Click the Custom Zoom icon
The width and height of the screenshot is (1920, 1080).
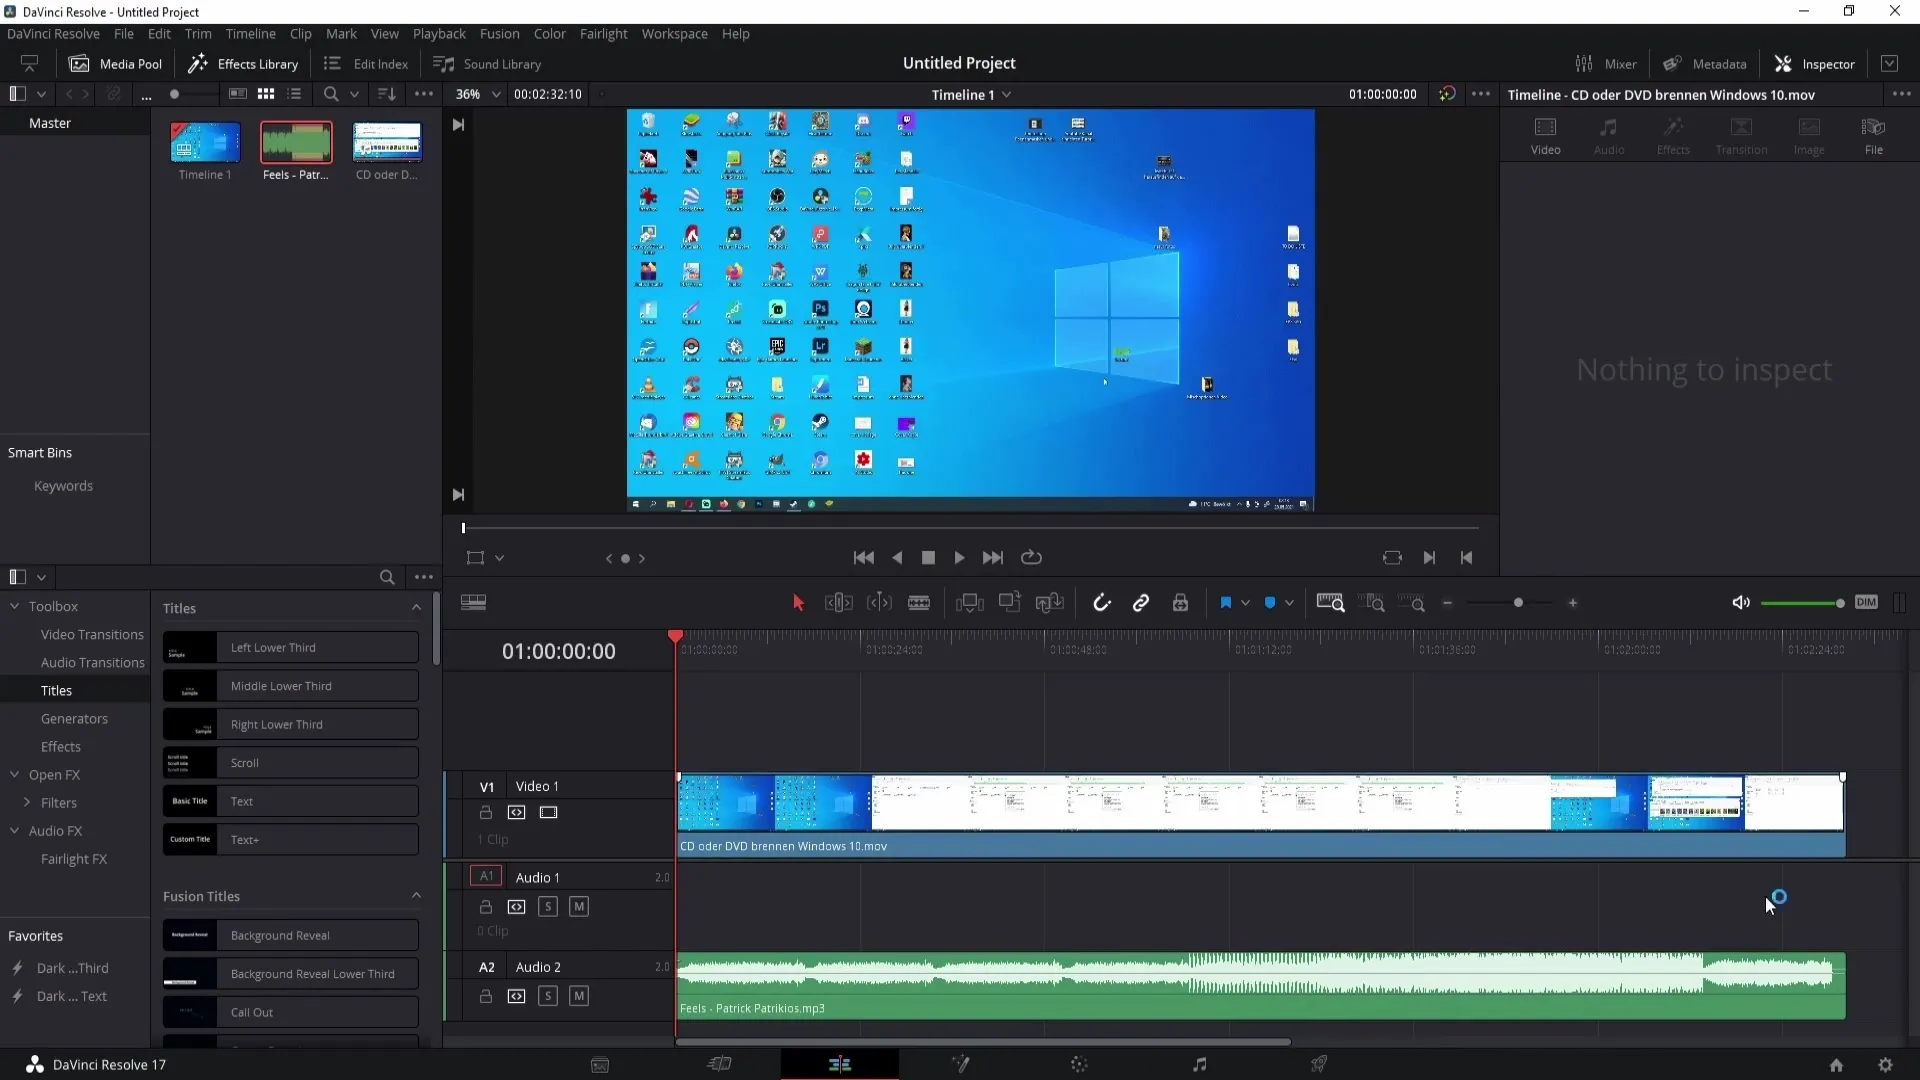coord(1412,603)
